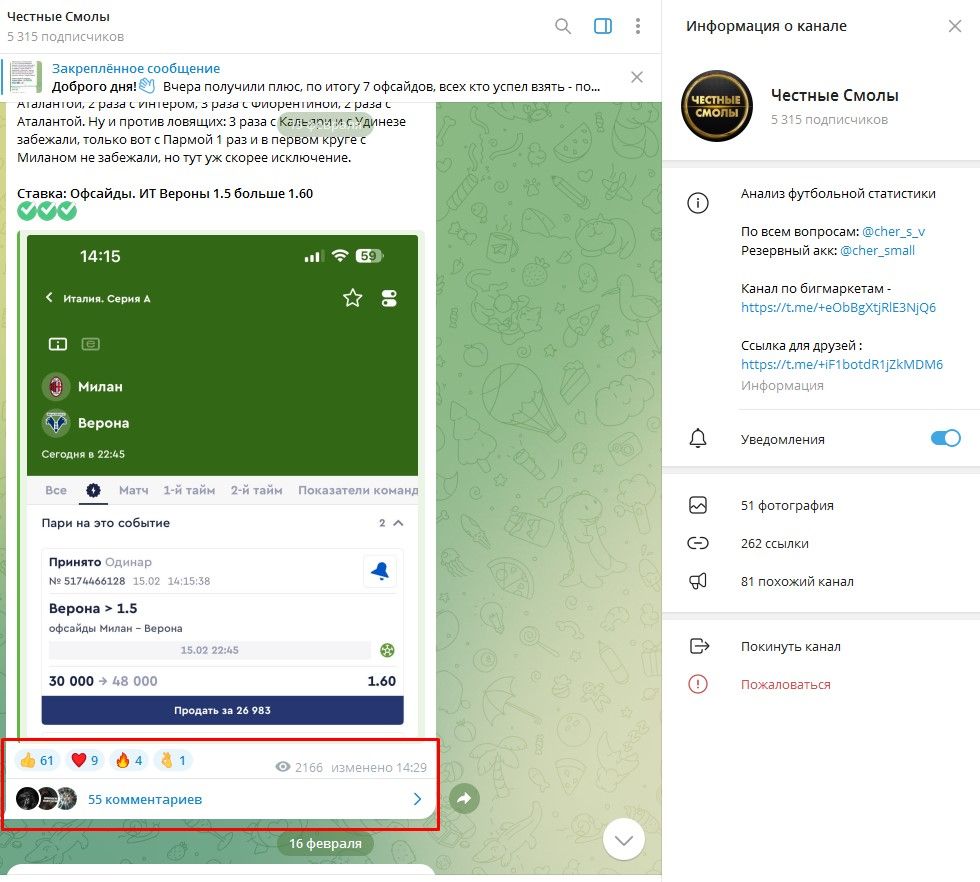Click the photos icon in channel info
Viewport: 980px width, 882px height.
[698, 505]
